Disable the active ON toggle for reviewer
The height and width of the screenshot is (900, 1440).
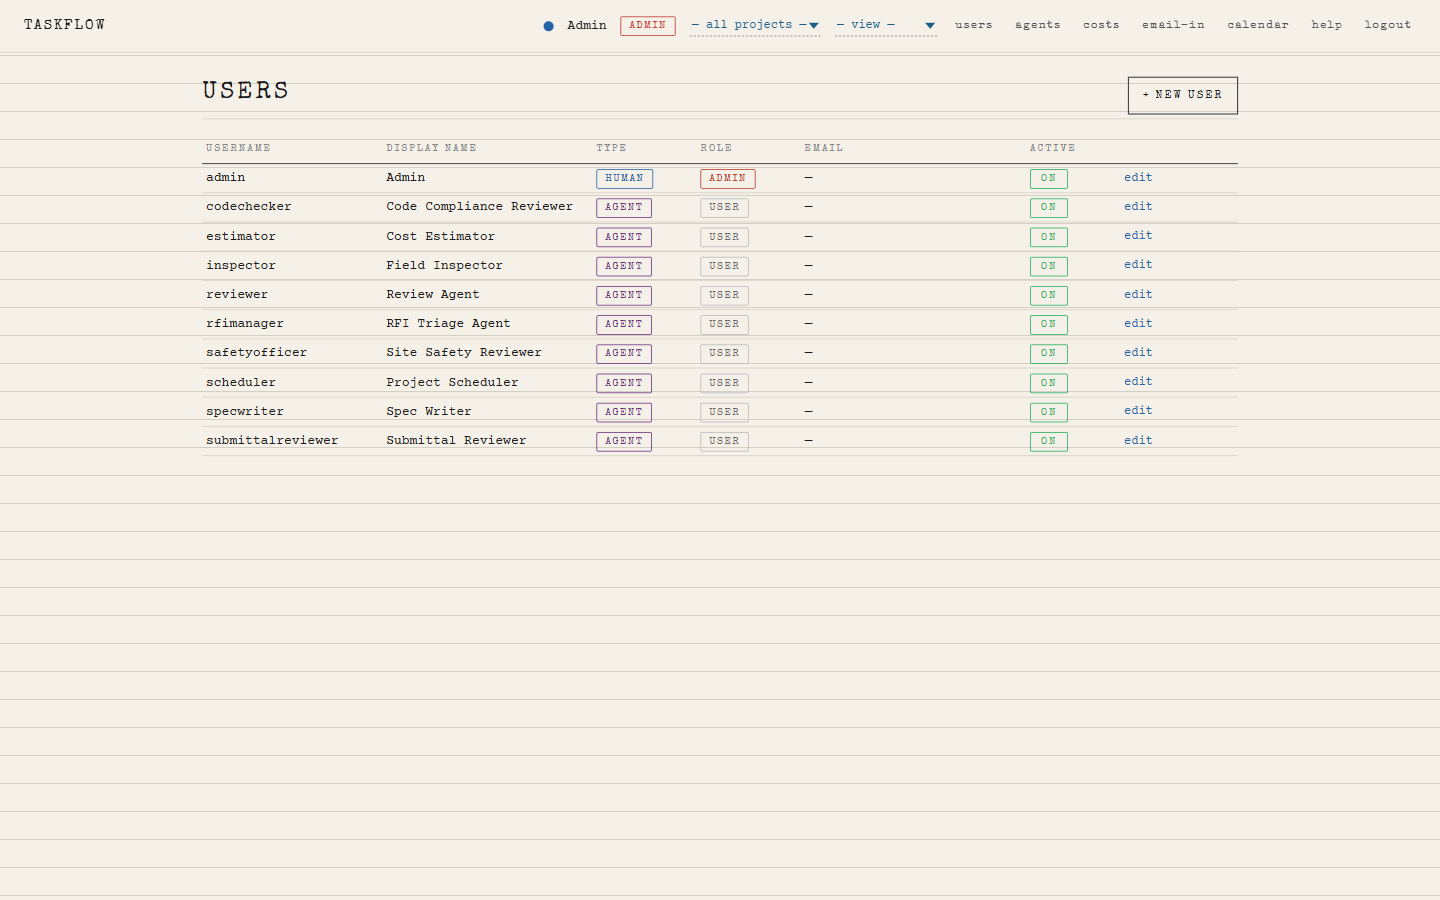pyautogui.click(x=1048, y=295)
